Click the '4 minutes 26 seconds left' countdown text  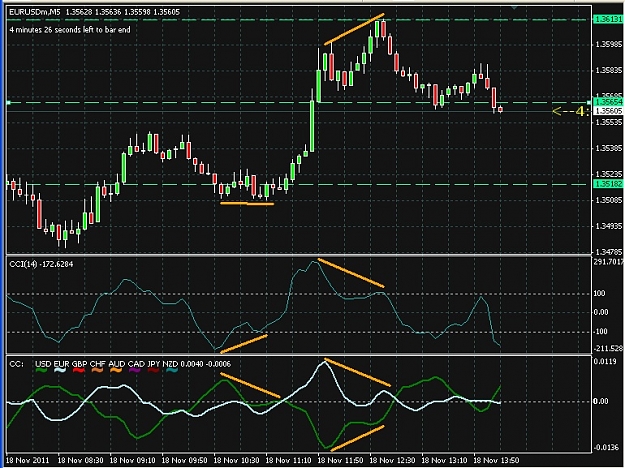[70, 29]
